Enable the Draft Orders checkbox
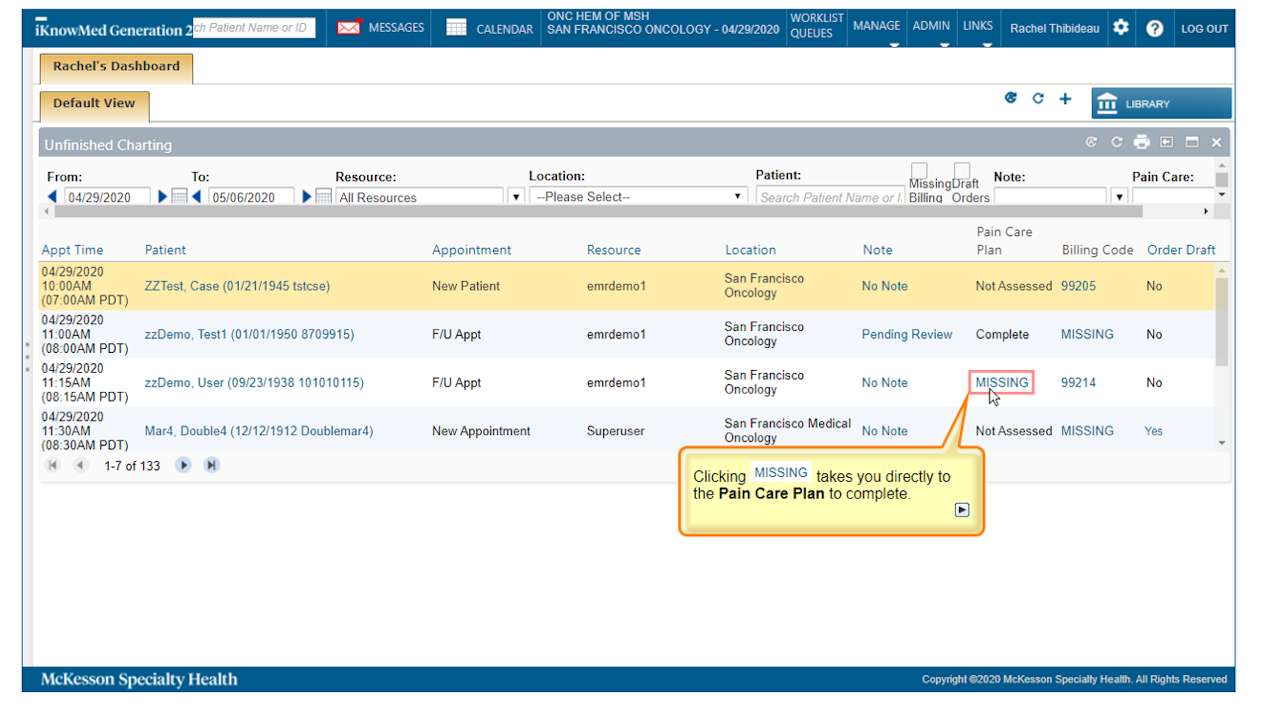This screenshot has width=1280, height=710. (x=961, y=171)
